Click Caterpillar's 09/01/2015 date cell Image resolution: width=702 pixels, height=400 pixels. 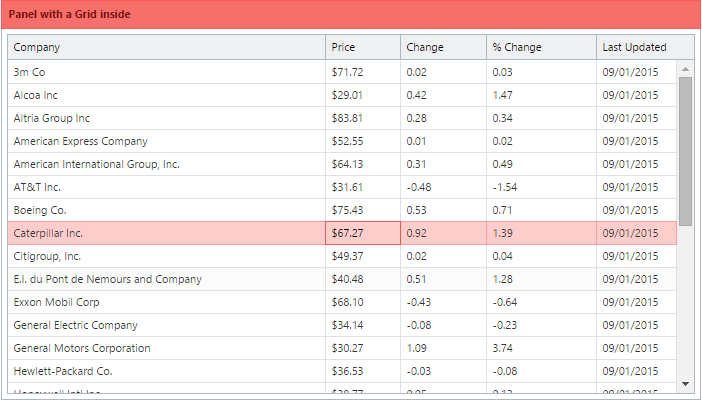click(636, 233)
